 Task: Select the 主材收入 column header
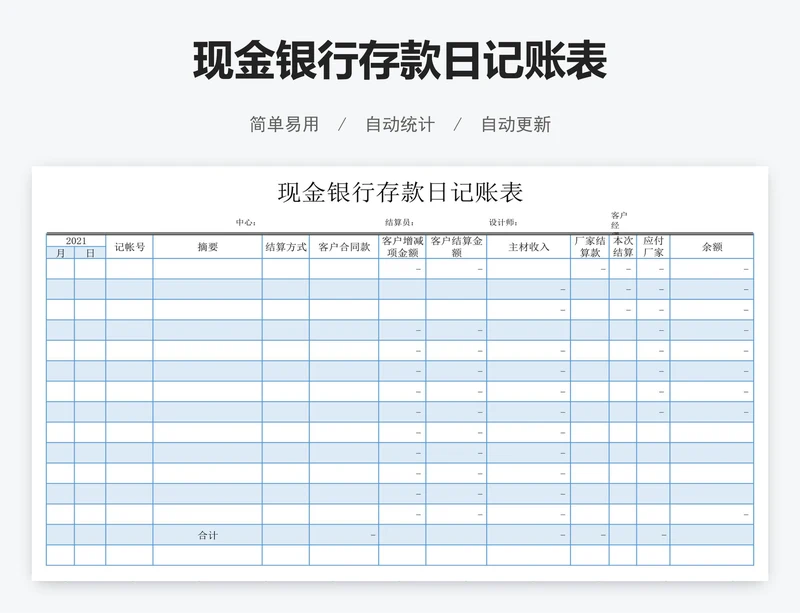point(529,247)
